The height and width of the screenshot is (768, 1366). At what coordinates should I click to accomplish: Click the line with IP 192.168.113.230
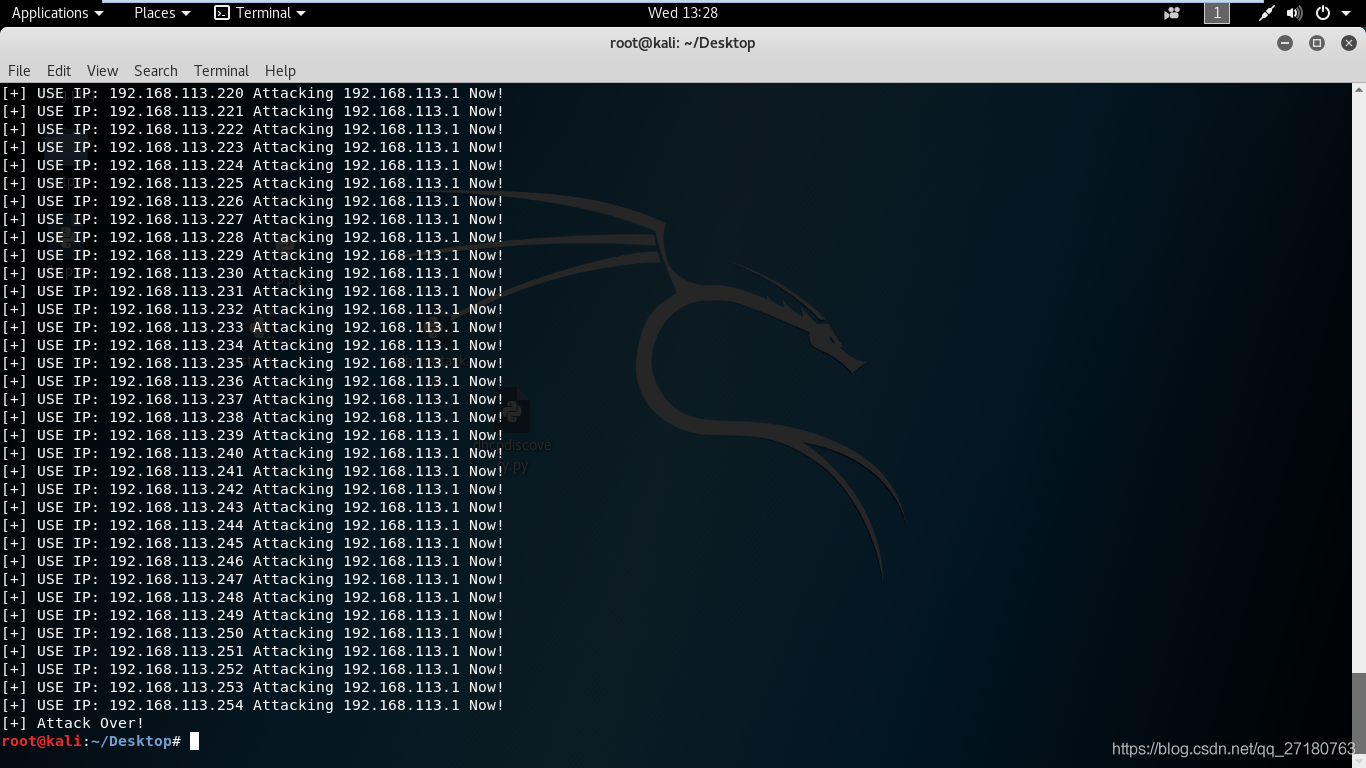point(253,273)
